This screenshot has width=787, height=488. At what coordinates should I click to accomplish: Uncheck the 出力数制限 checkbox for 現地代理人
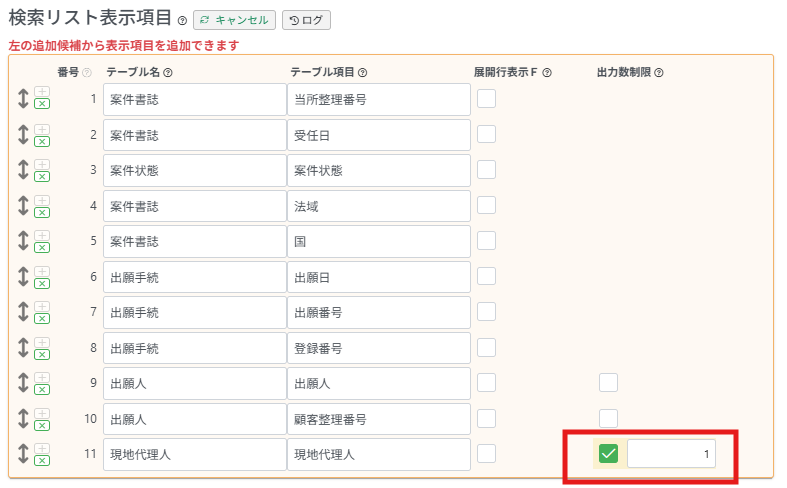tap(608, 454)
